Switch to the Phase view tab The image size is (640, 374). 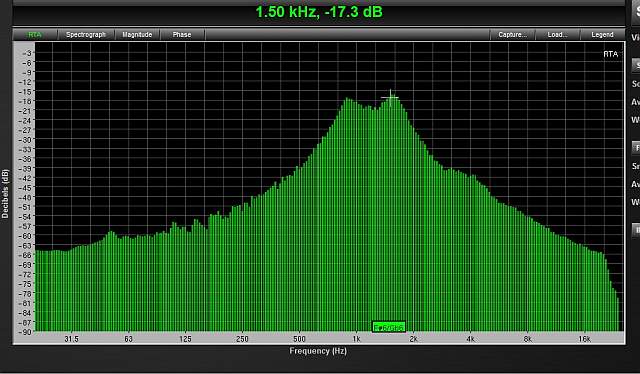click(182, 35)
